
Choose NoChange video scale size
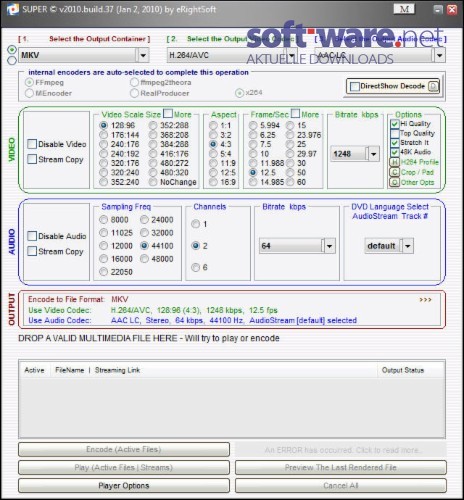coord(153,182)
